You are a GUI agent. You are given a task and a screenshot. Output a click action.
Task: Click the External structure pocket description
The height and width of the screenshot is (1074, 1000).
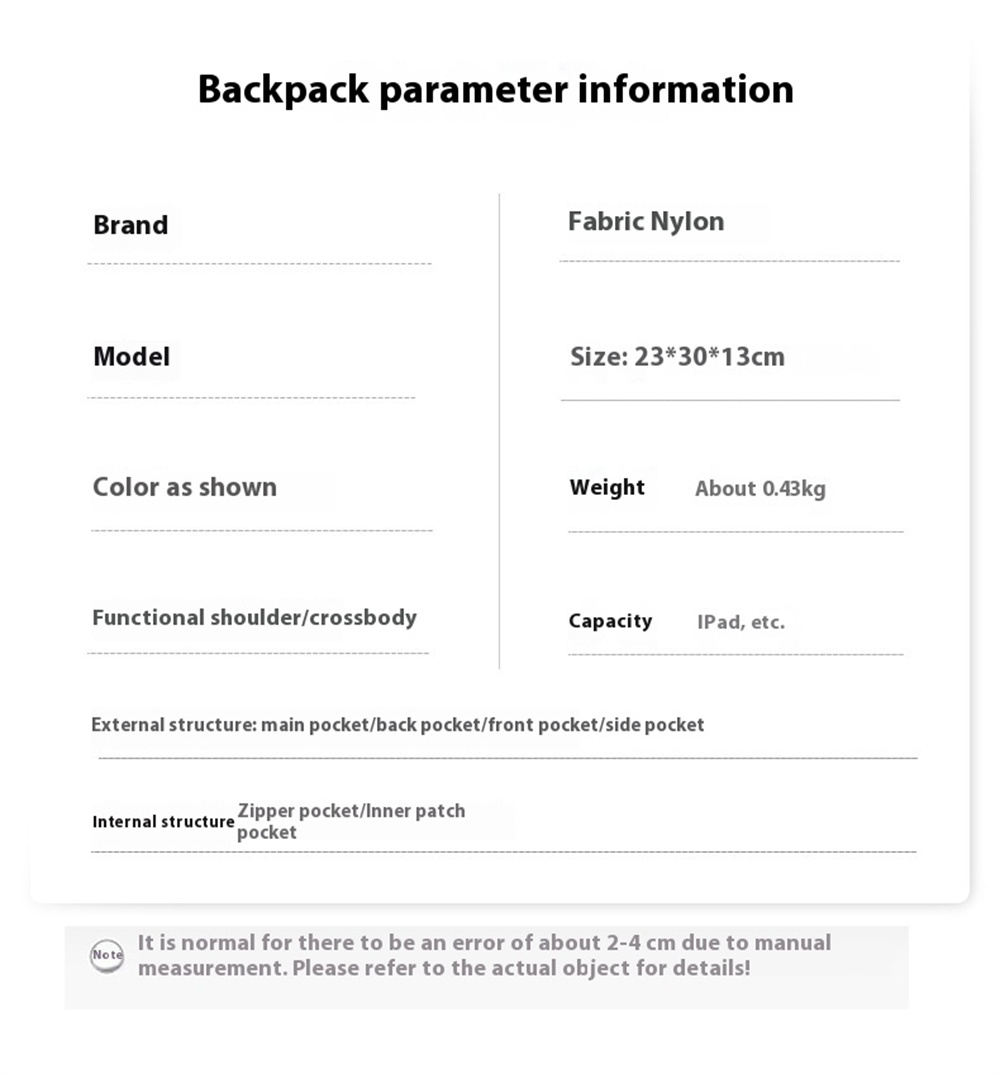point(397,725)
